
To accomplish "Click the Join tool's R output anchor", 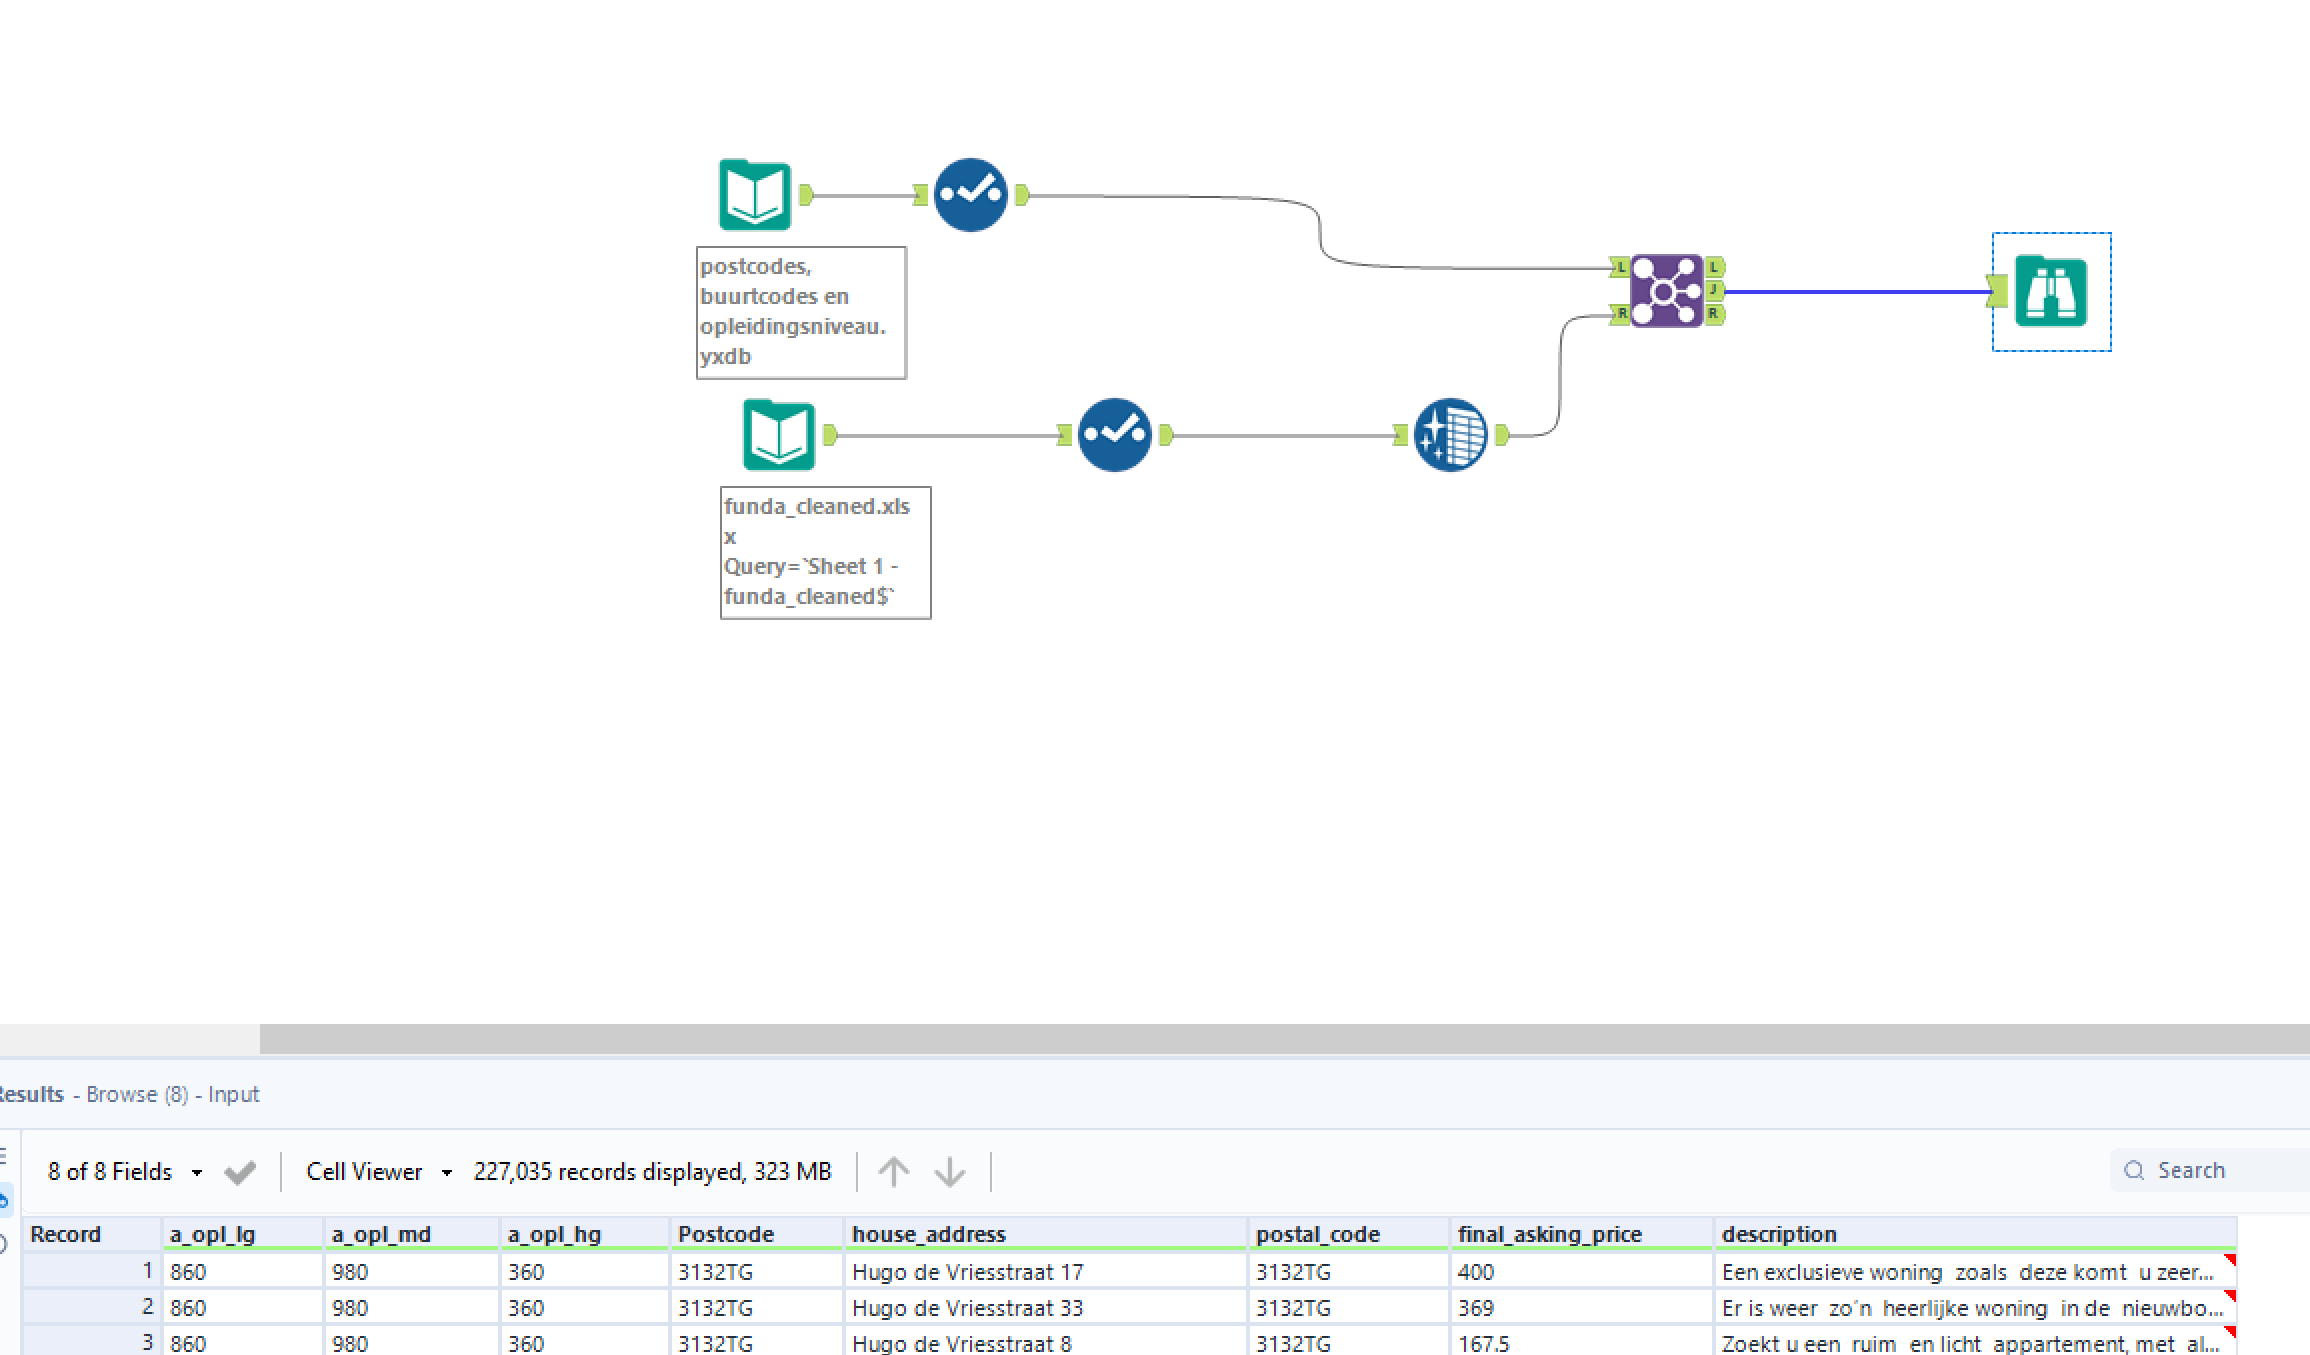I will pos(1714,314).
